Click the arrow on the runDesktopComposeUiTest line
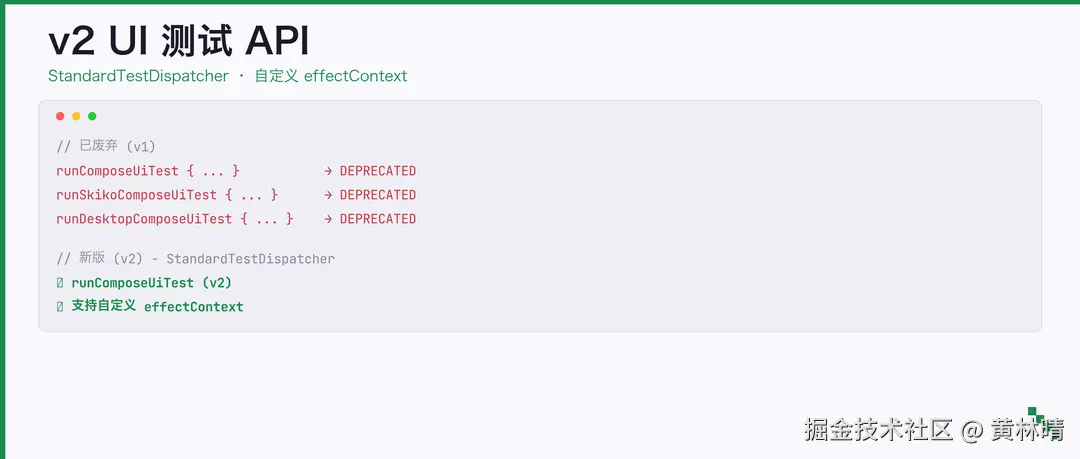Viewport: 1080px width, 459px height. pos(328,219)
